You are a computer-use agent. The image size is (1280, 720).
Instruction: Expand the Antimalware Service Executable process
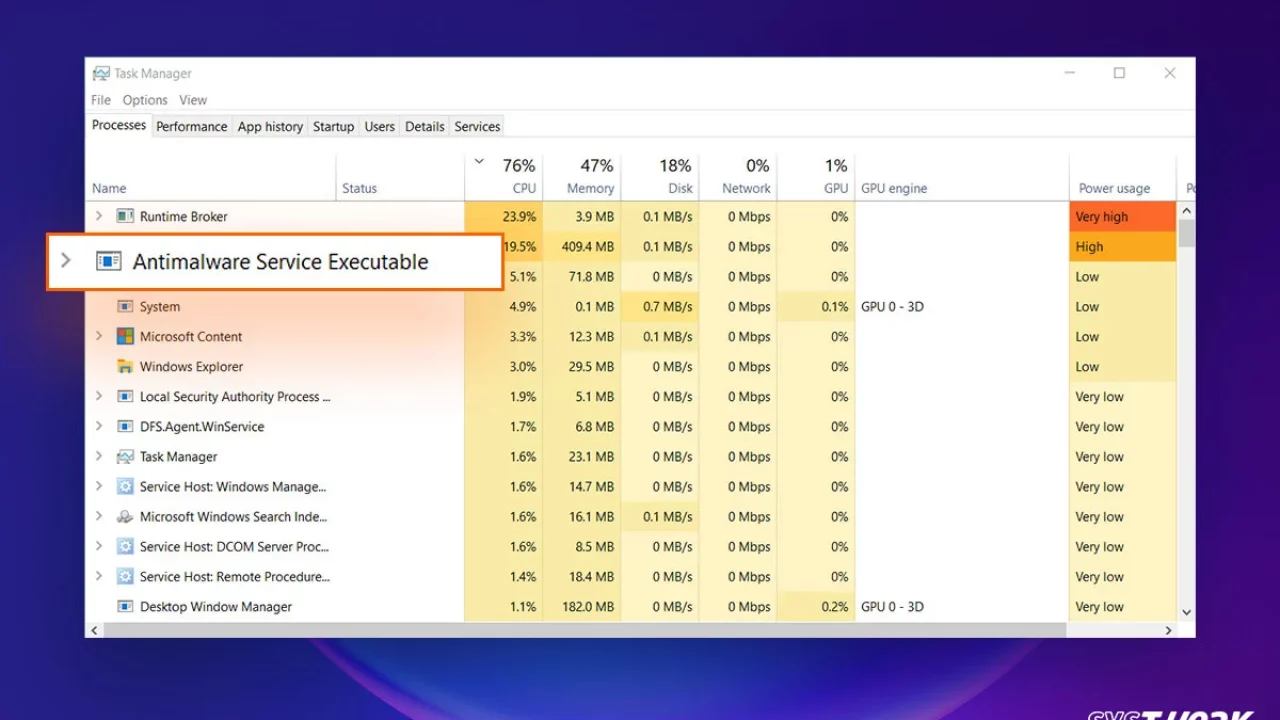tap(65, 261)
